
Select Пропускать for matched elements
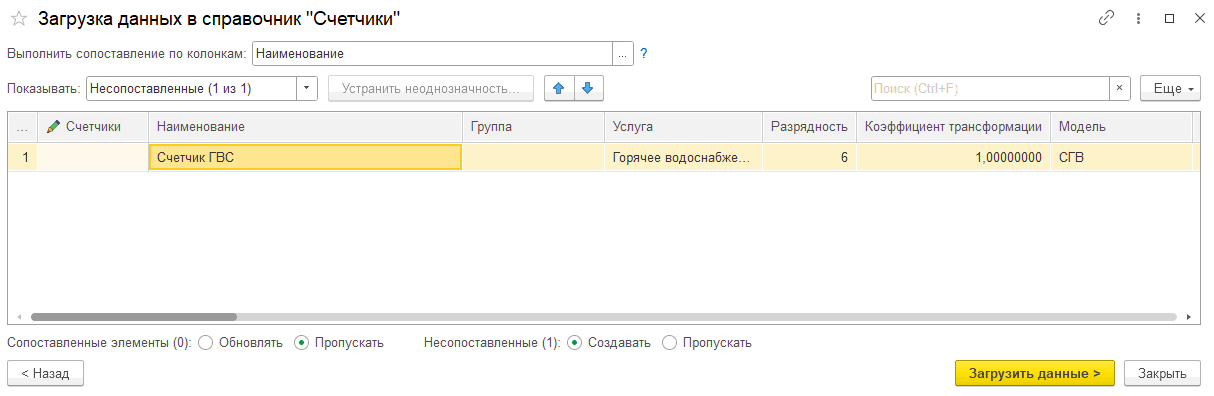click(x=302, y=342)
